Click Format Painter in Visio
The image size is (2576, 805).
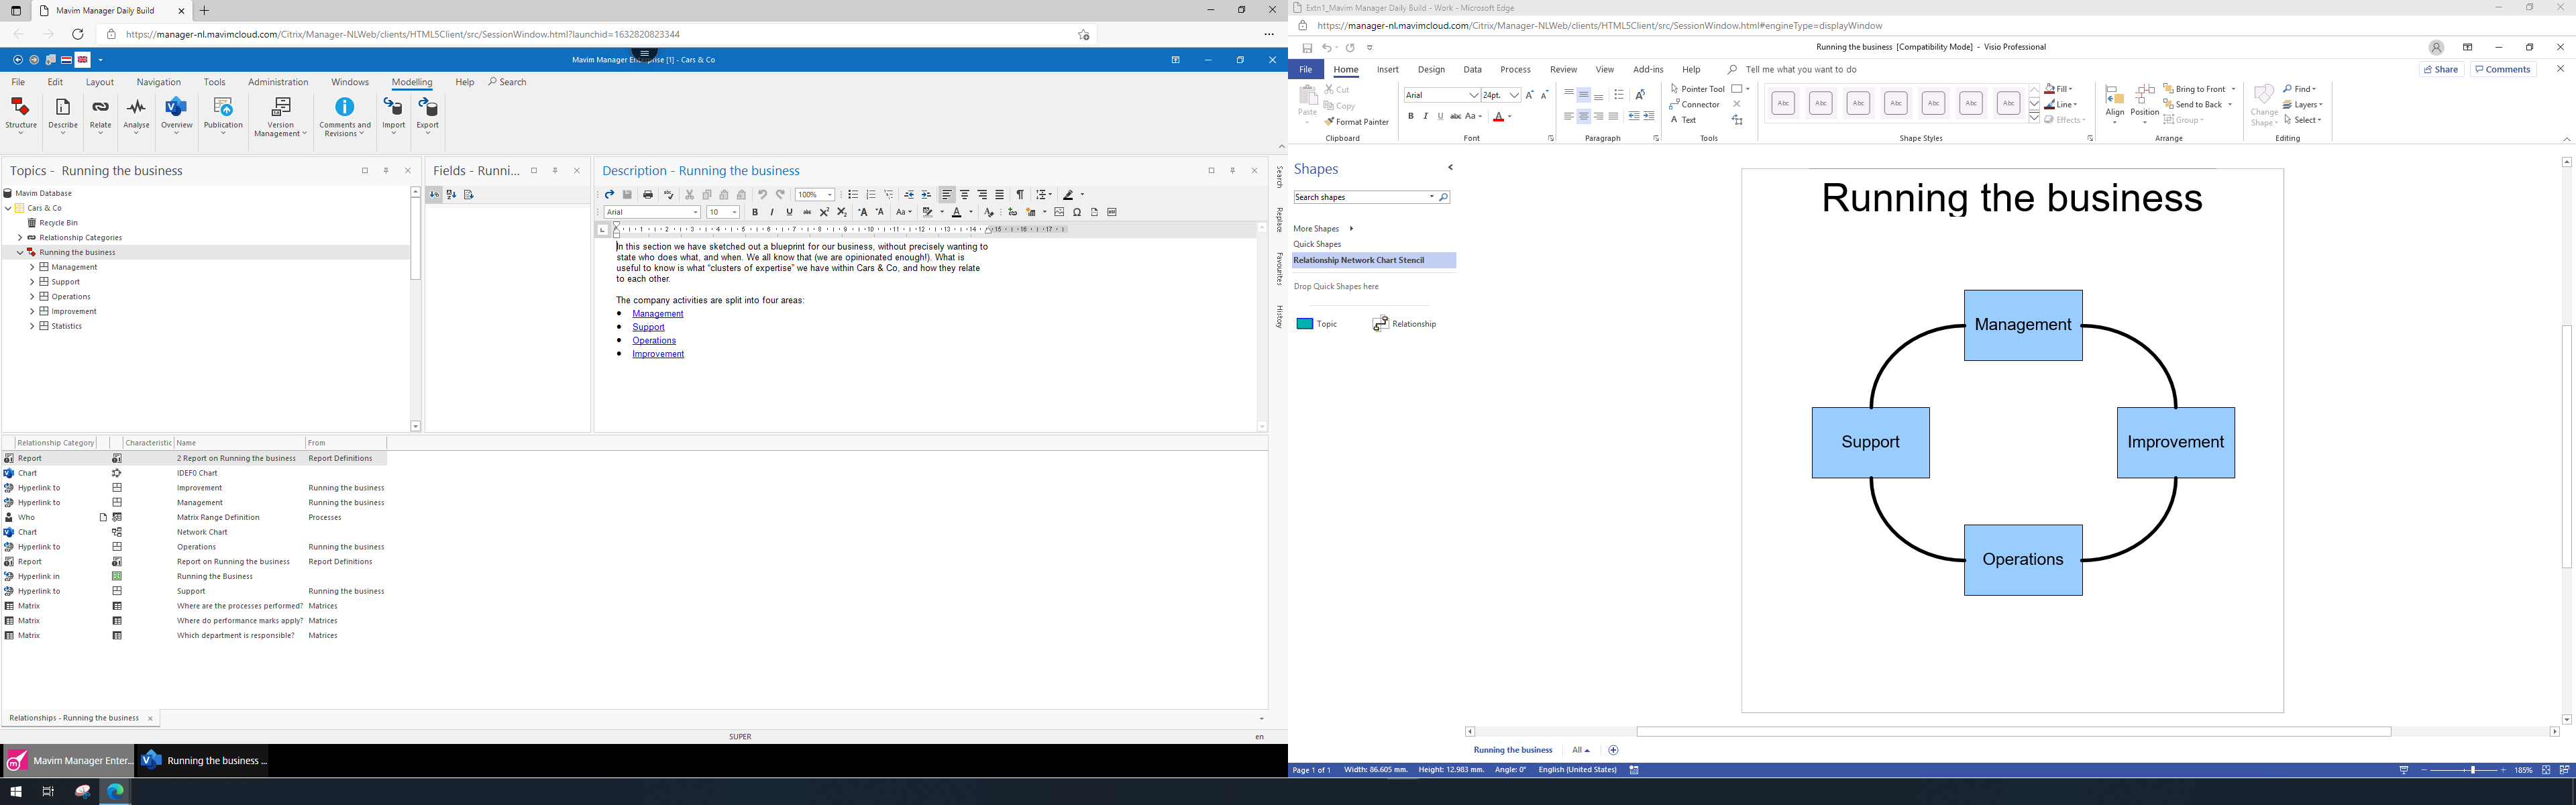[x=1357, y=122]
